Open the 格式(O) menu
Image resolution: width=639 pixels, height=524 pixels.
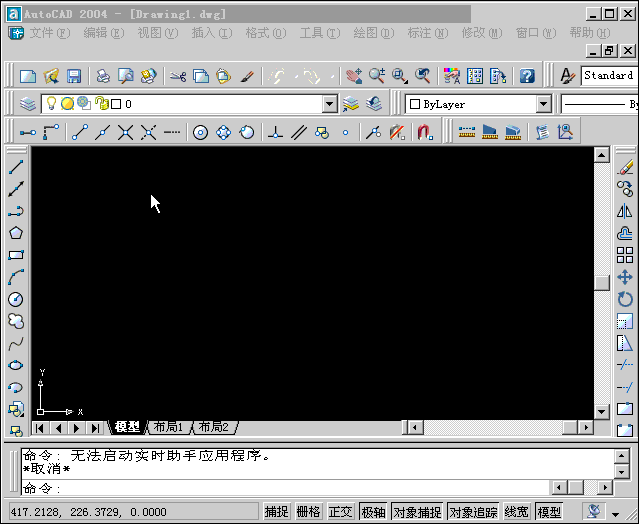pos(265,33)
